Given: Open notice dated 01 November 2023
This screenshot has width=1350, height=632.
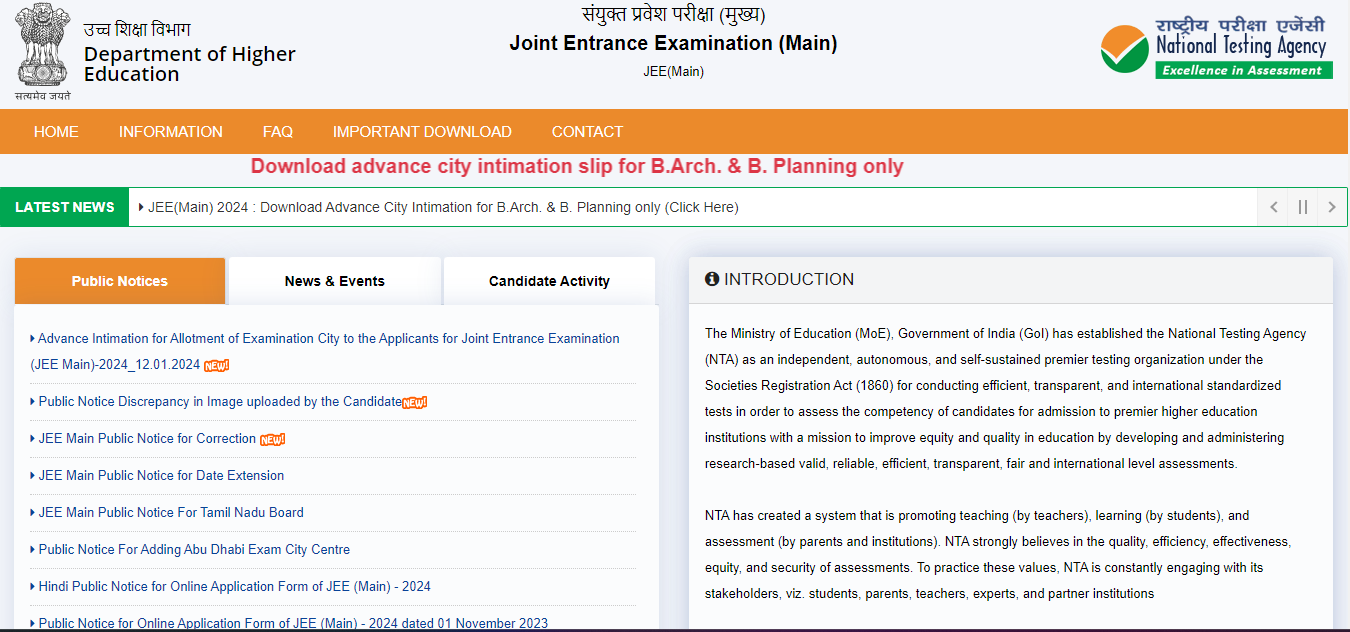Looking at the screenshot, I should (293, 623).
